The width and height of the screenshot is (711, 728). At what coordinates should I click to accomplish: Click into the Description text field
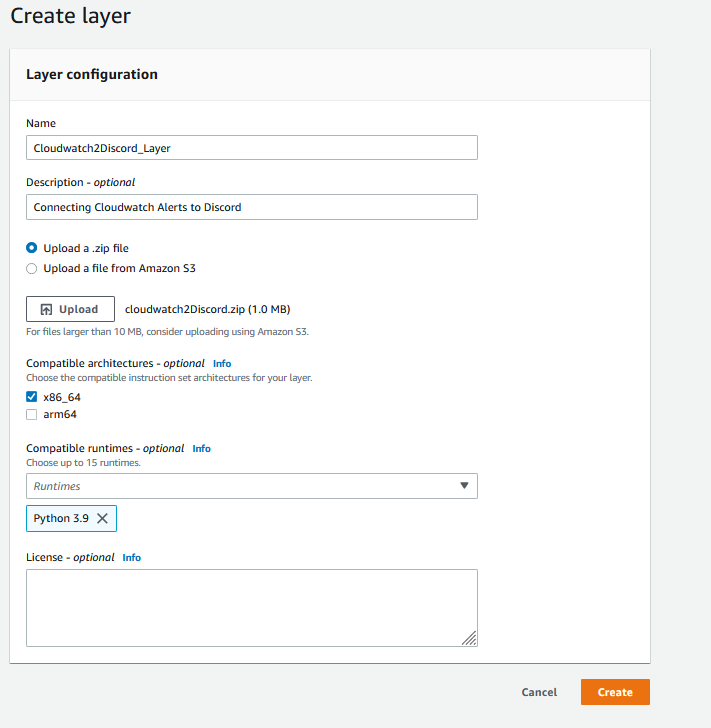(251, 207)
